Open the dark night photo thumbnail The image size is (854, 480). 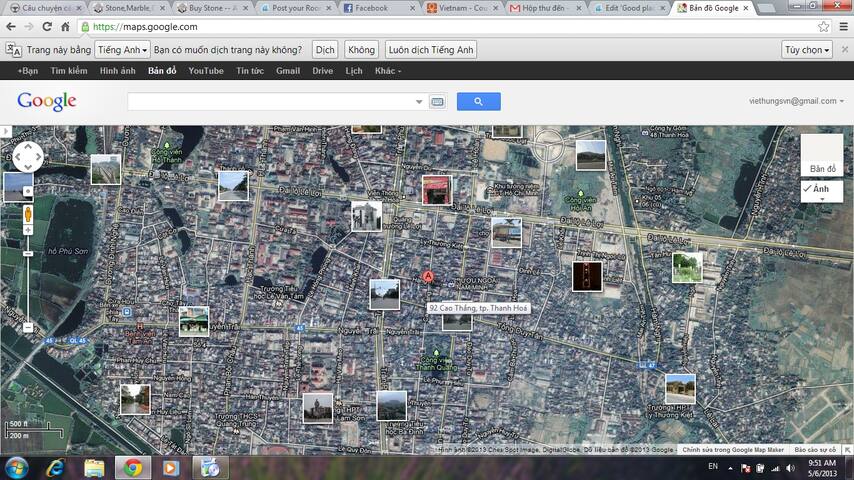[x=587, y=276]
